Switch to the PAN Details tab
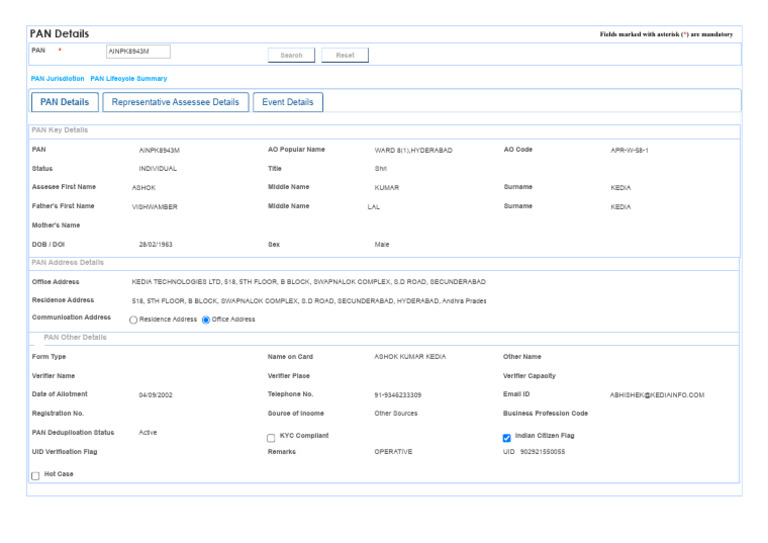The image size is (768, 543). point(65,102)
